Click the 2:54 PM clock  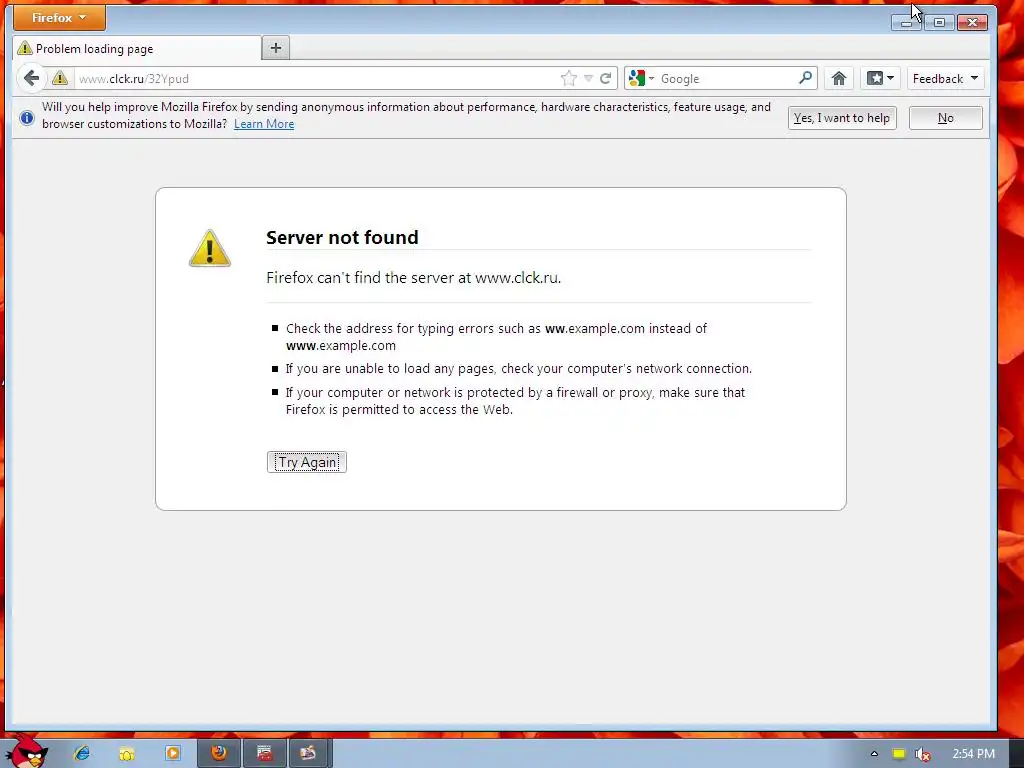(974, 754)
